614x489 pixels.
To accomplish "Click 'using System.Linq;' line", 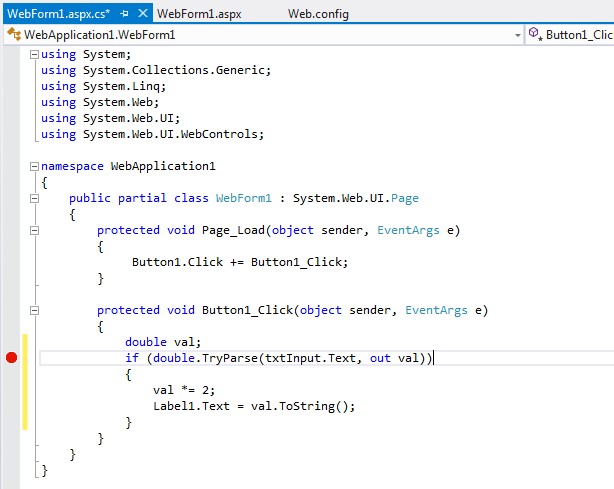I will pyautogui.click(x=103, y=86).
